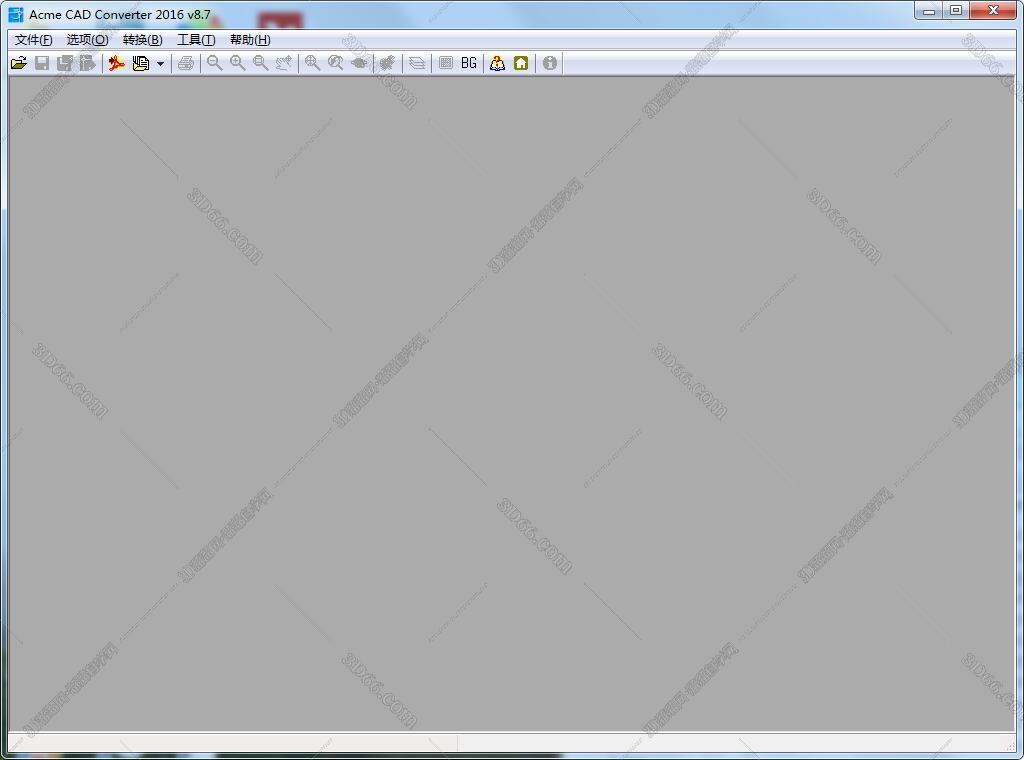Click the zoom out magnifier icon
Image resolution: width=1024 pixels, height=760 pixels.
(x=214, y=63)
